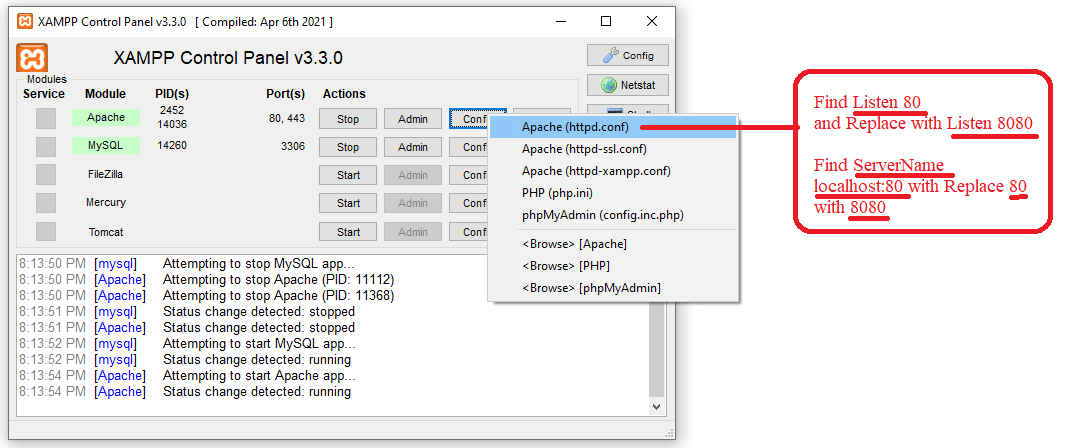Click the XAMPP icon in the title bar
1065x448 pixels.
click(x=24, y=22)
